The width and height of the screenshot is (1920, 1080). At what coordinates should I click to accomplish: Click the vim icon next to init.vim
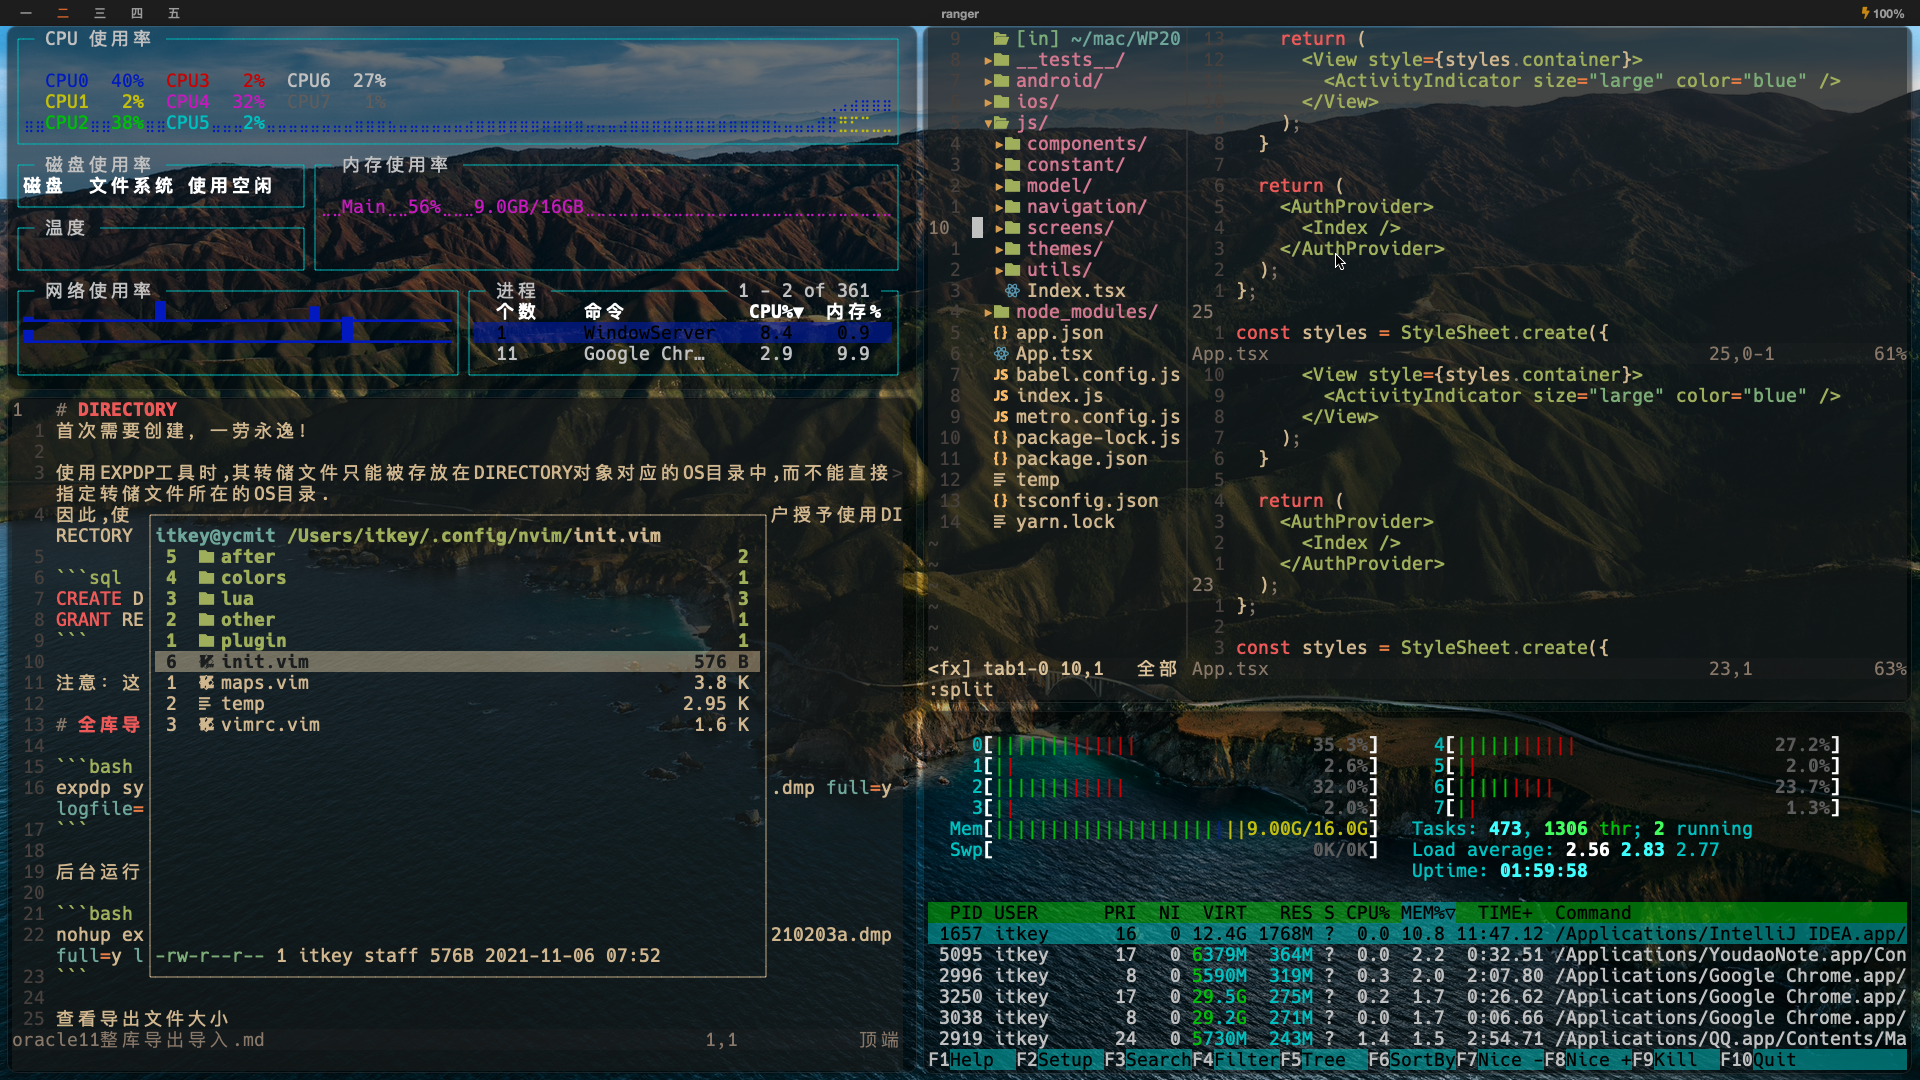pos(206,662)
